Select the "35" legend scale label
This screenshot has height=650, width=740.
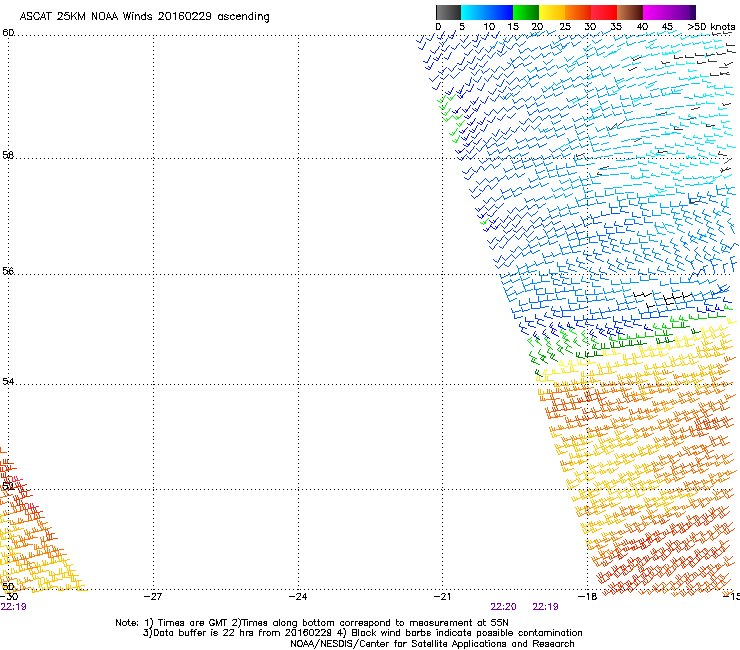616,26
